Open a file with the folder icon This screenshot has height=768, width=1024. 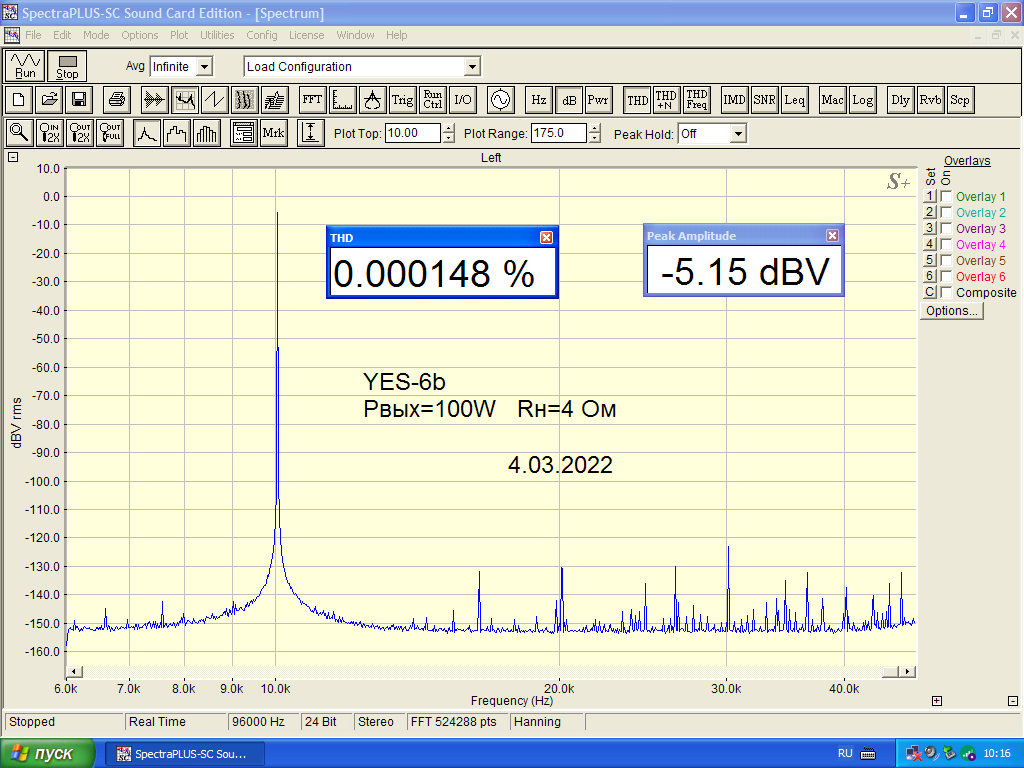[49, 100]
